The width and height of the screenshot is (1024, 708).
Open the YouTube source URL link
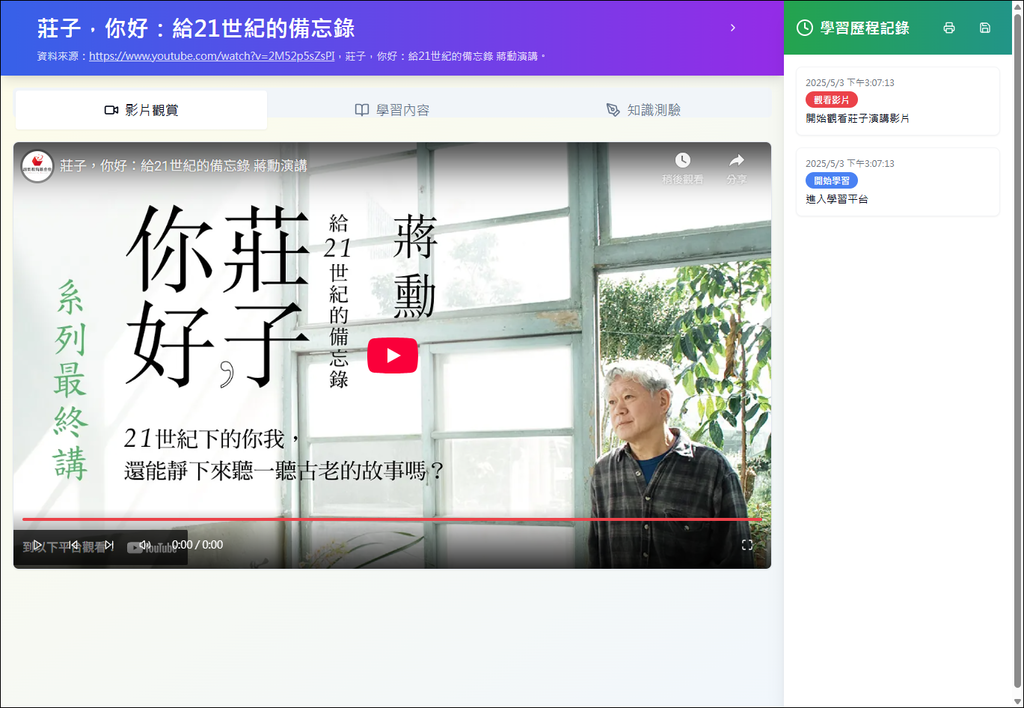(x=212, y=56)
